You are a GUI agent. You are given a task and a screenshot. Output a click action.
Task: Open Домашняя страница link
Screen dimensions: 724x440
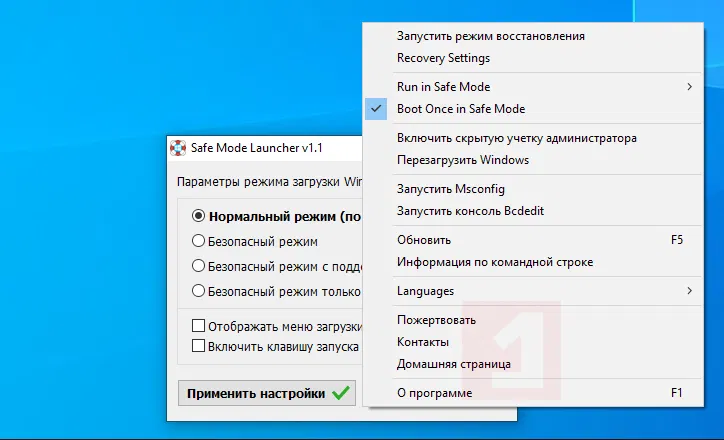click(x=453, y=364)
